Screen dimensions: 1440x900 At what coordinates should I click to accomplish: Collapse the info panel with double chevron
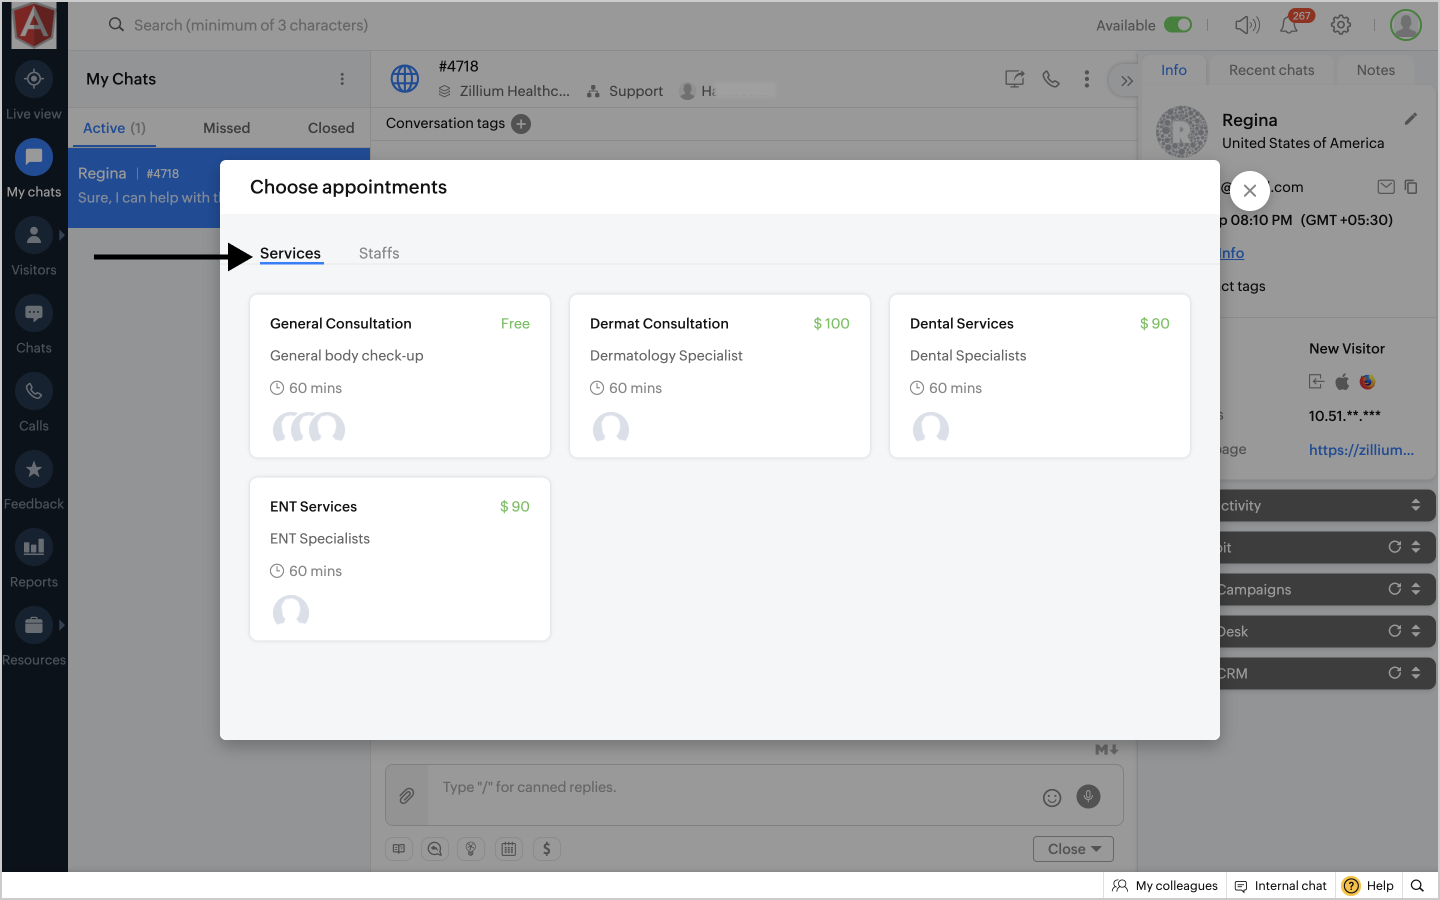click(1127, 81)
